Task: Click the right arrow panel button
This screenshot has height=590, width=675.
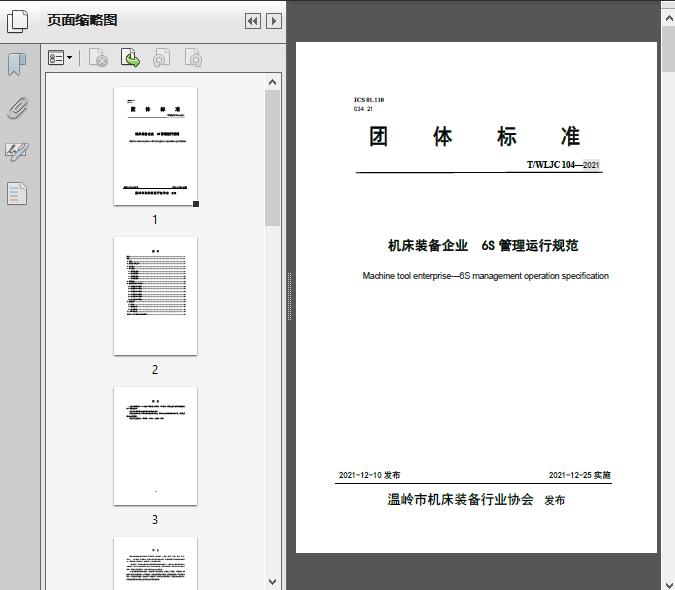Action: click(274, 21)
